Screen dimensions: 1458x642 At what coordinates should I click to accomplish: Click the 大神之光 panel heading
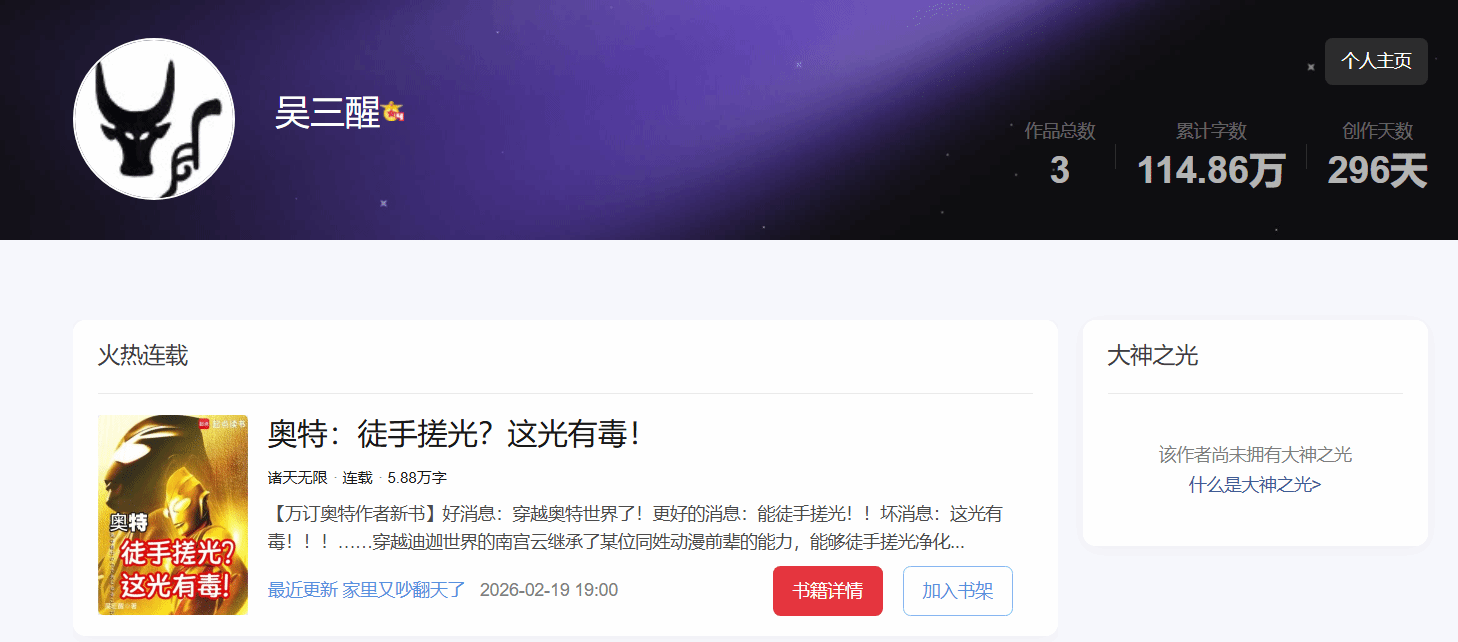click(1153, 356)
